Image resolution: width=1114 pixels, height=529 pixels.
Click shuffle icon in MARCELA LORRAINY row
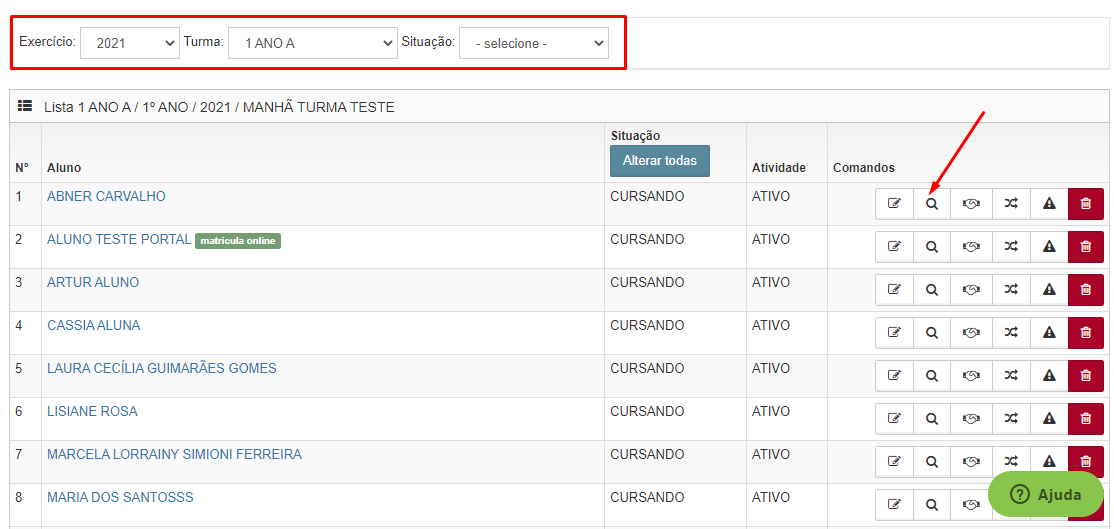coord(1010,462)
